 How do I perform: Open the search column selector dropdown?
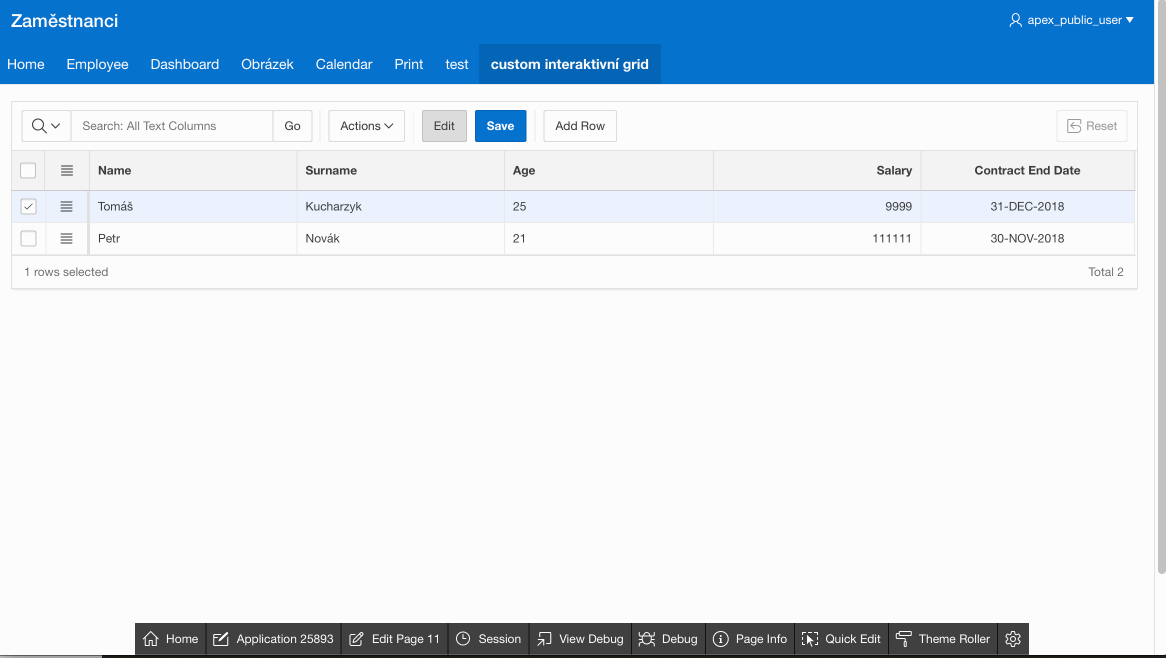point(46,126)
